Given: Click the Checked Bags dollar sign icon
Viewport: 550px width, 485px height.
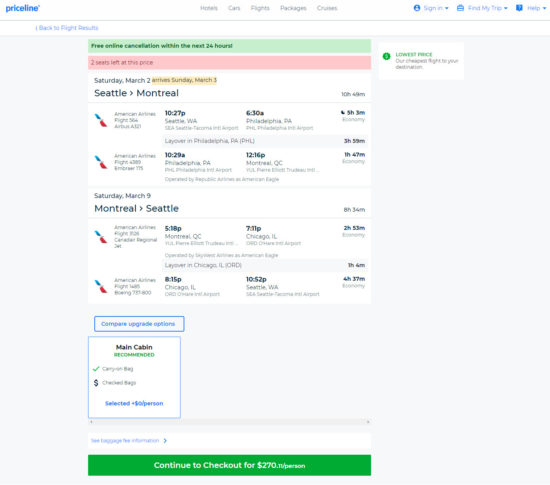Looking at the screenshot, I should pyautogui.click(x=96, y=383).
